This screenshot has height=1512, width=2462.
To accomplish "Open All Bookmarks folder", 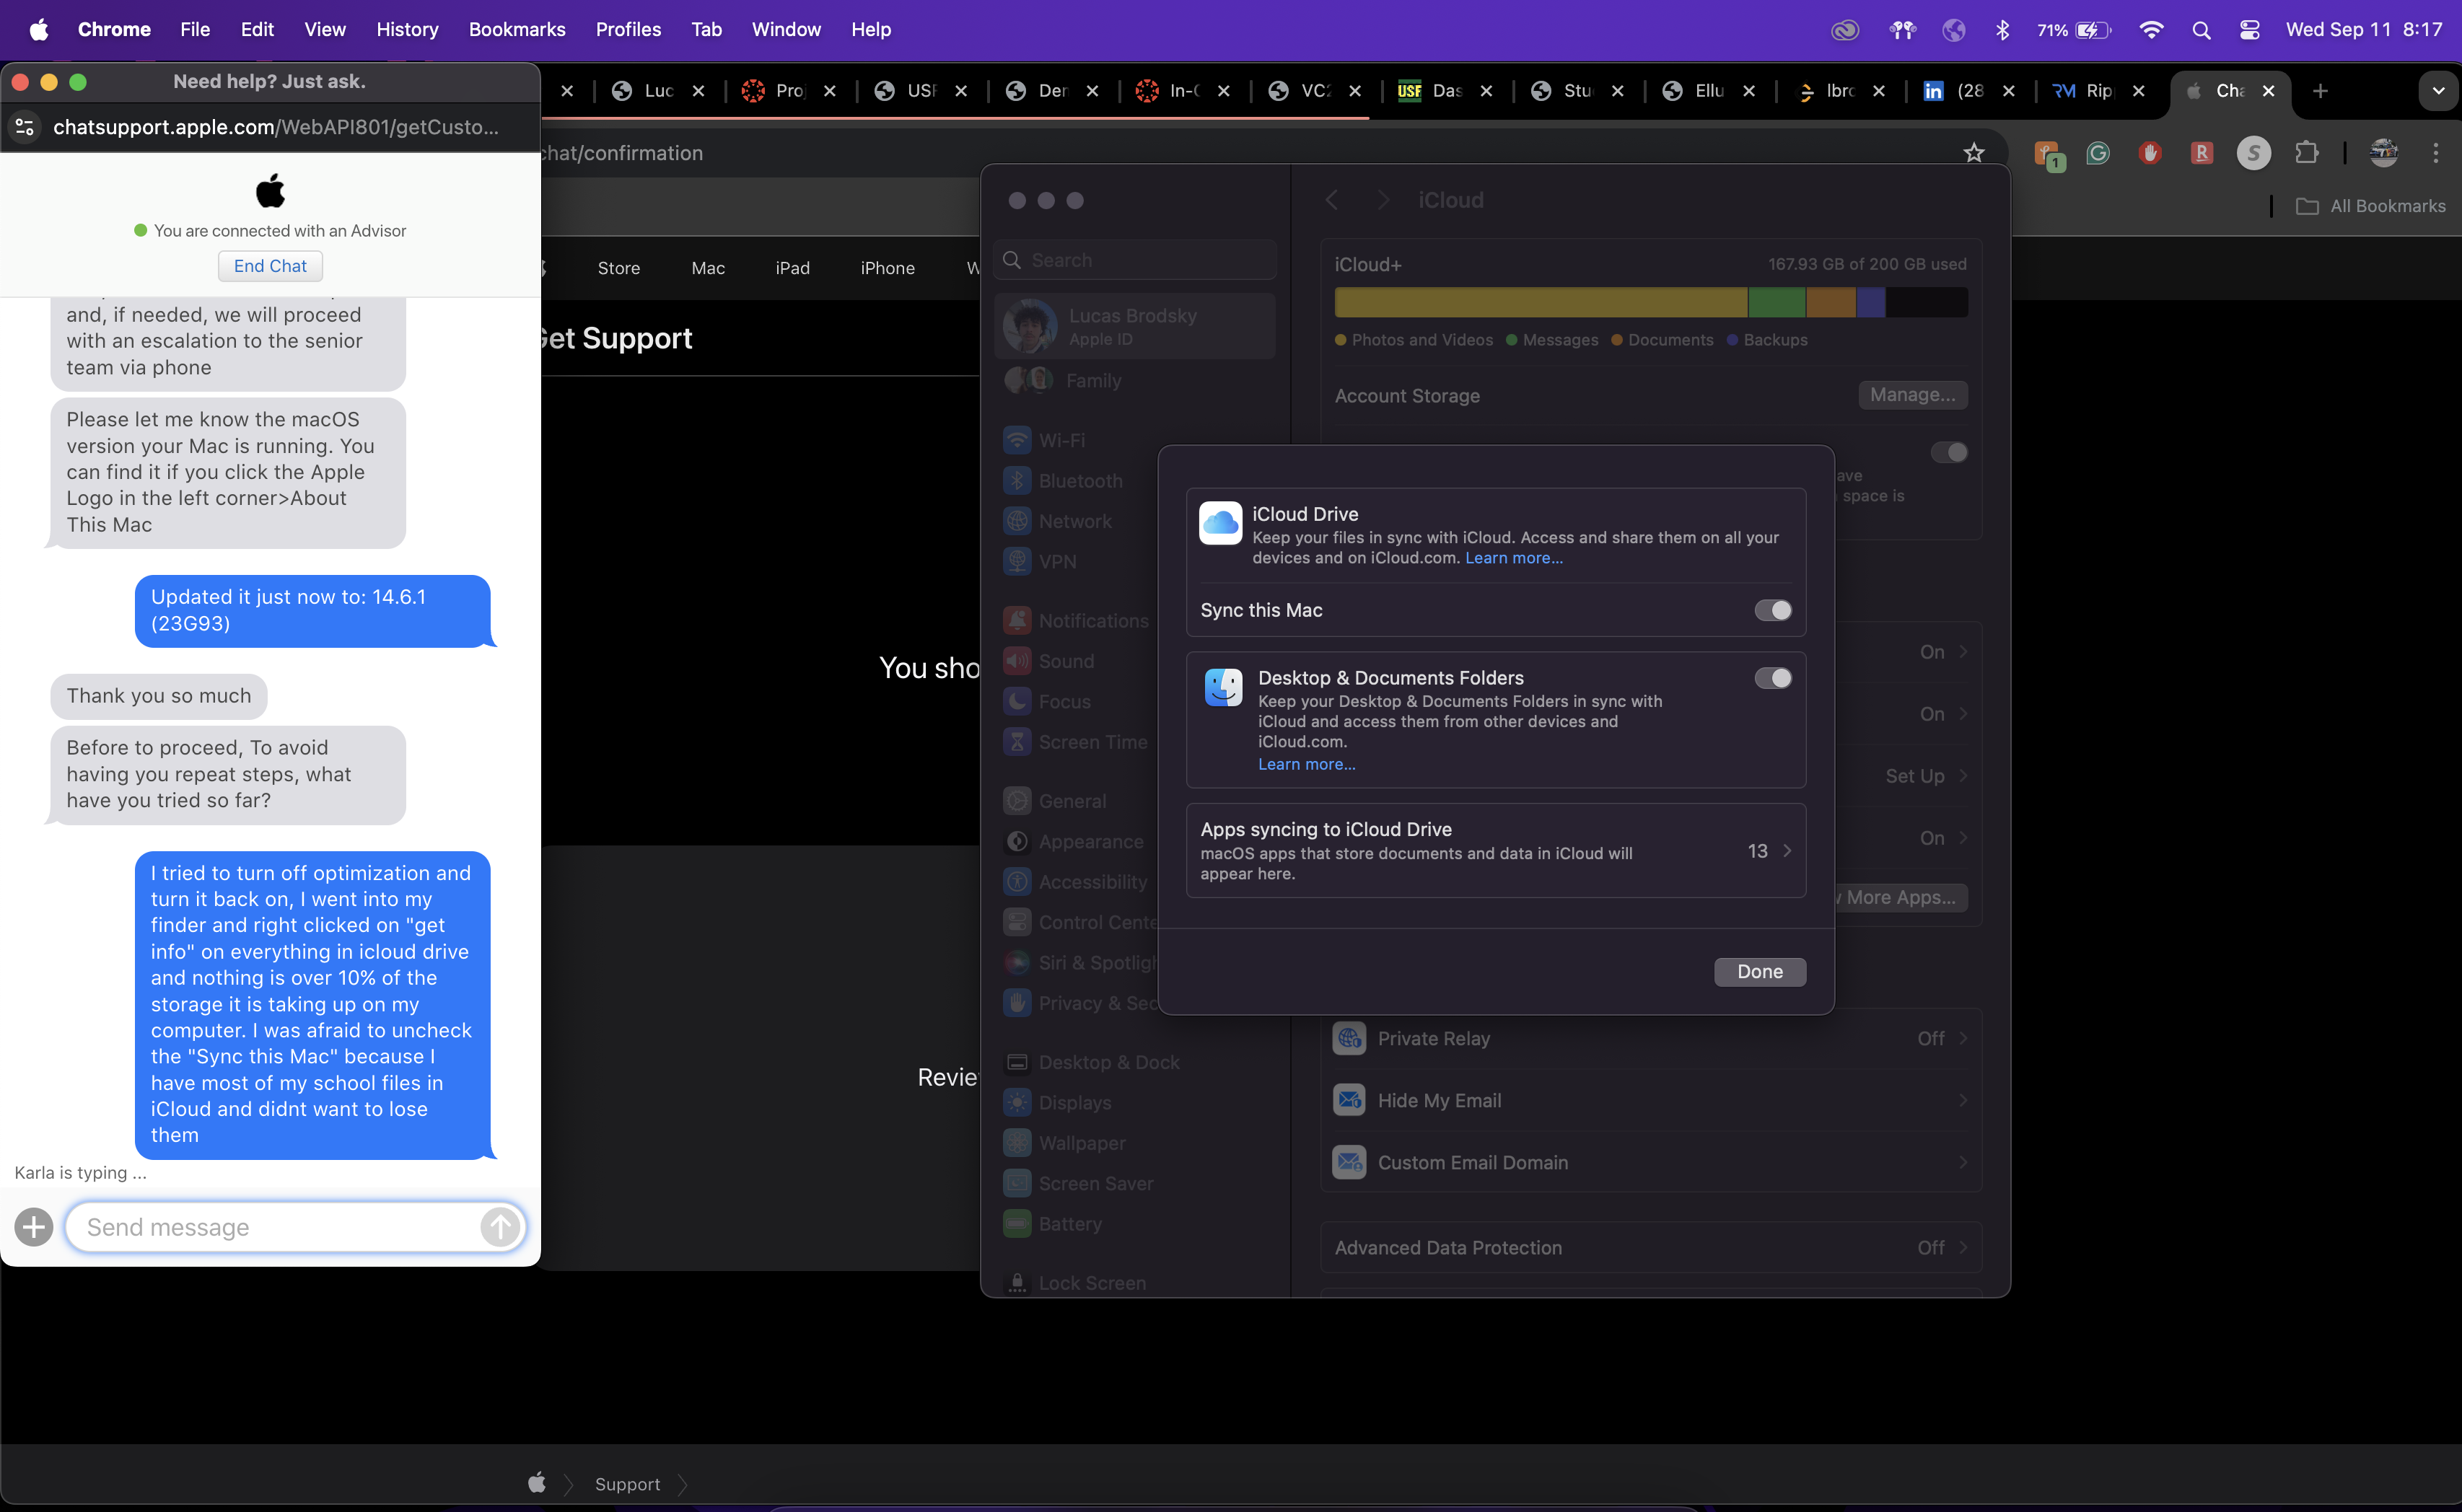I will (2370, 206).
